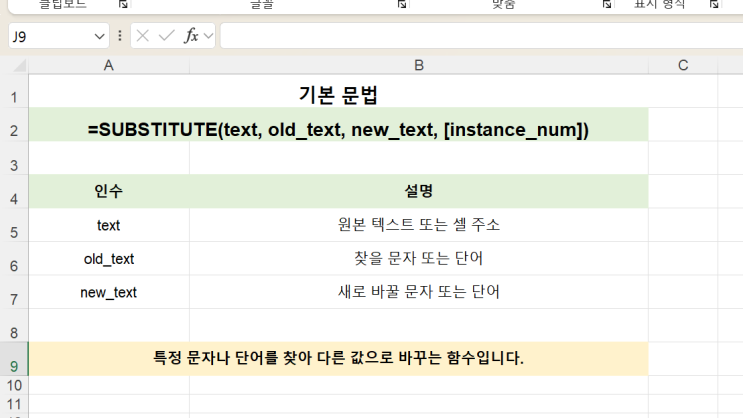Click the title cell '기본 문법'
The height and width of the screenshot is (418, 743).
click(338, 91)
